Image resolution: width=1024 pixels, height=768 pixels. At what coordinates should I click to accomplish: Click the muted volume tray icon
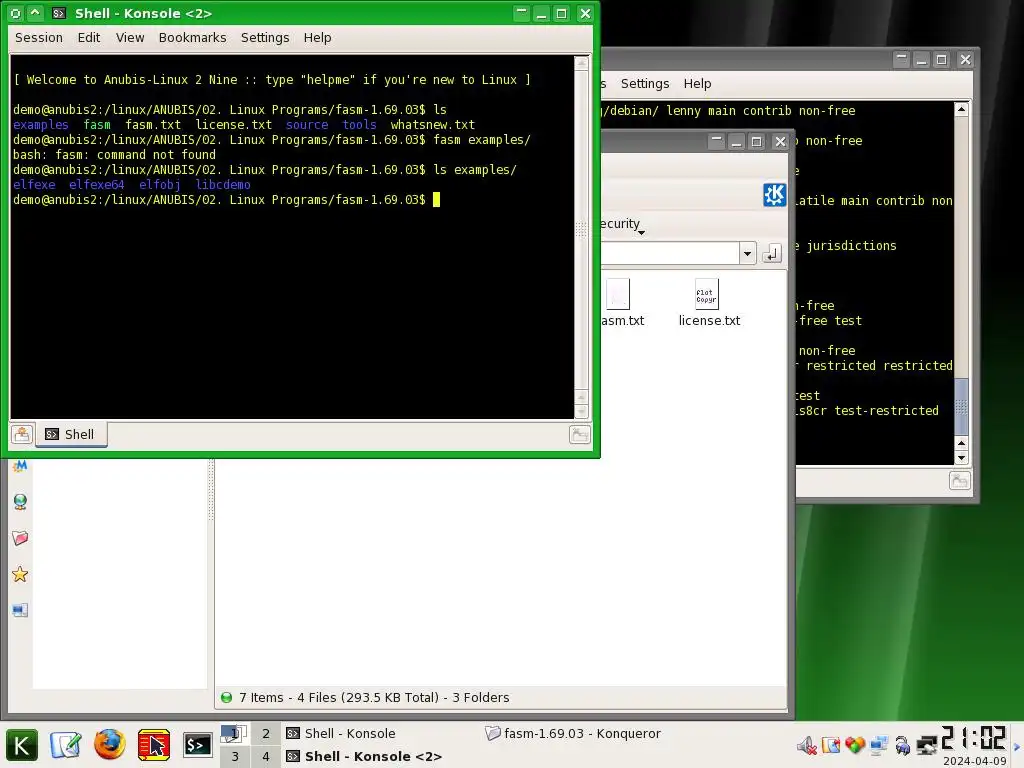(x=807, y=745)
